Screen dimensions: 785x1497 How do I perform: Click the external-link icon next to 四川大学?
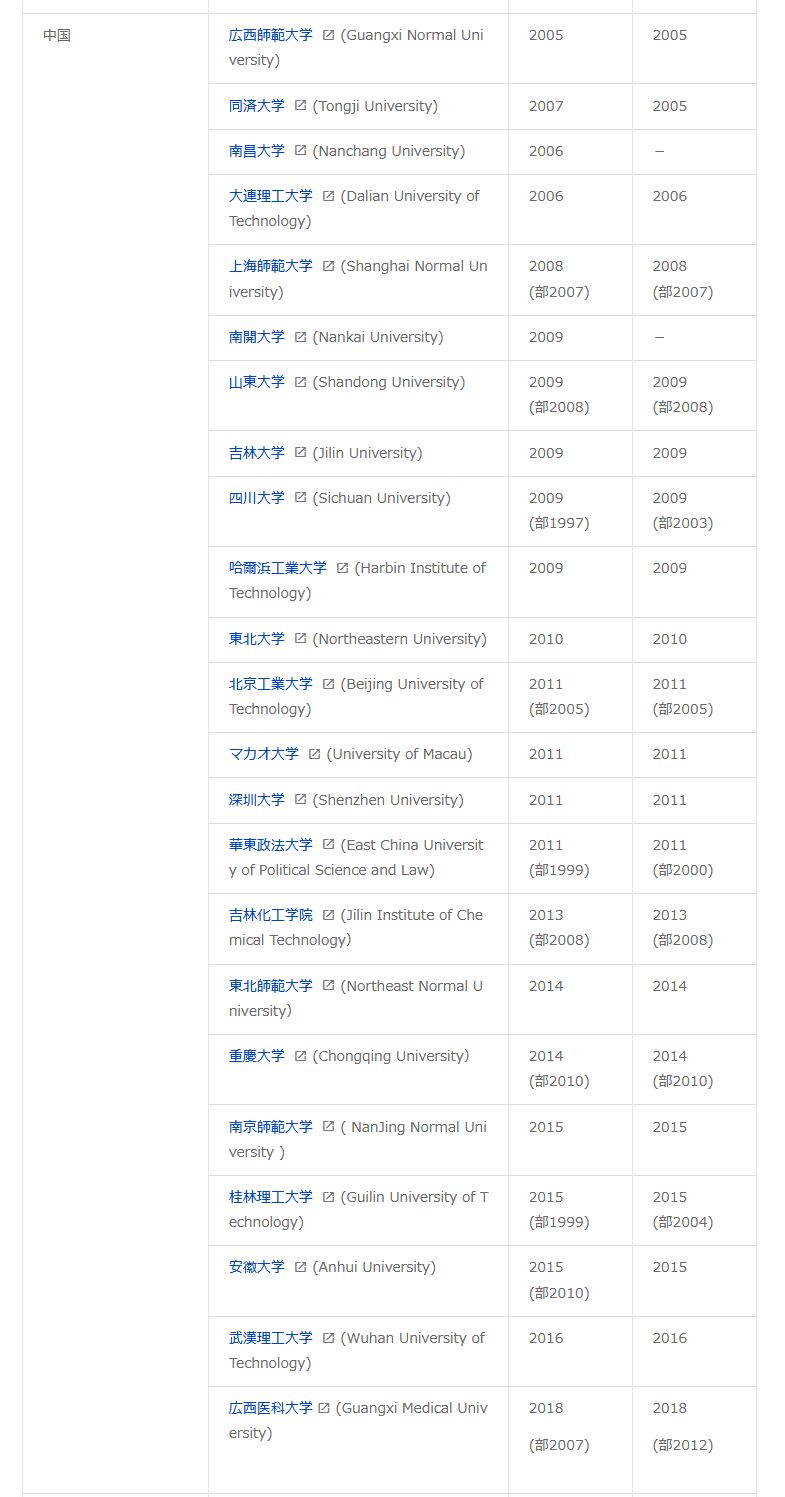tap(300, 498)
